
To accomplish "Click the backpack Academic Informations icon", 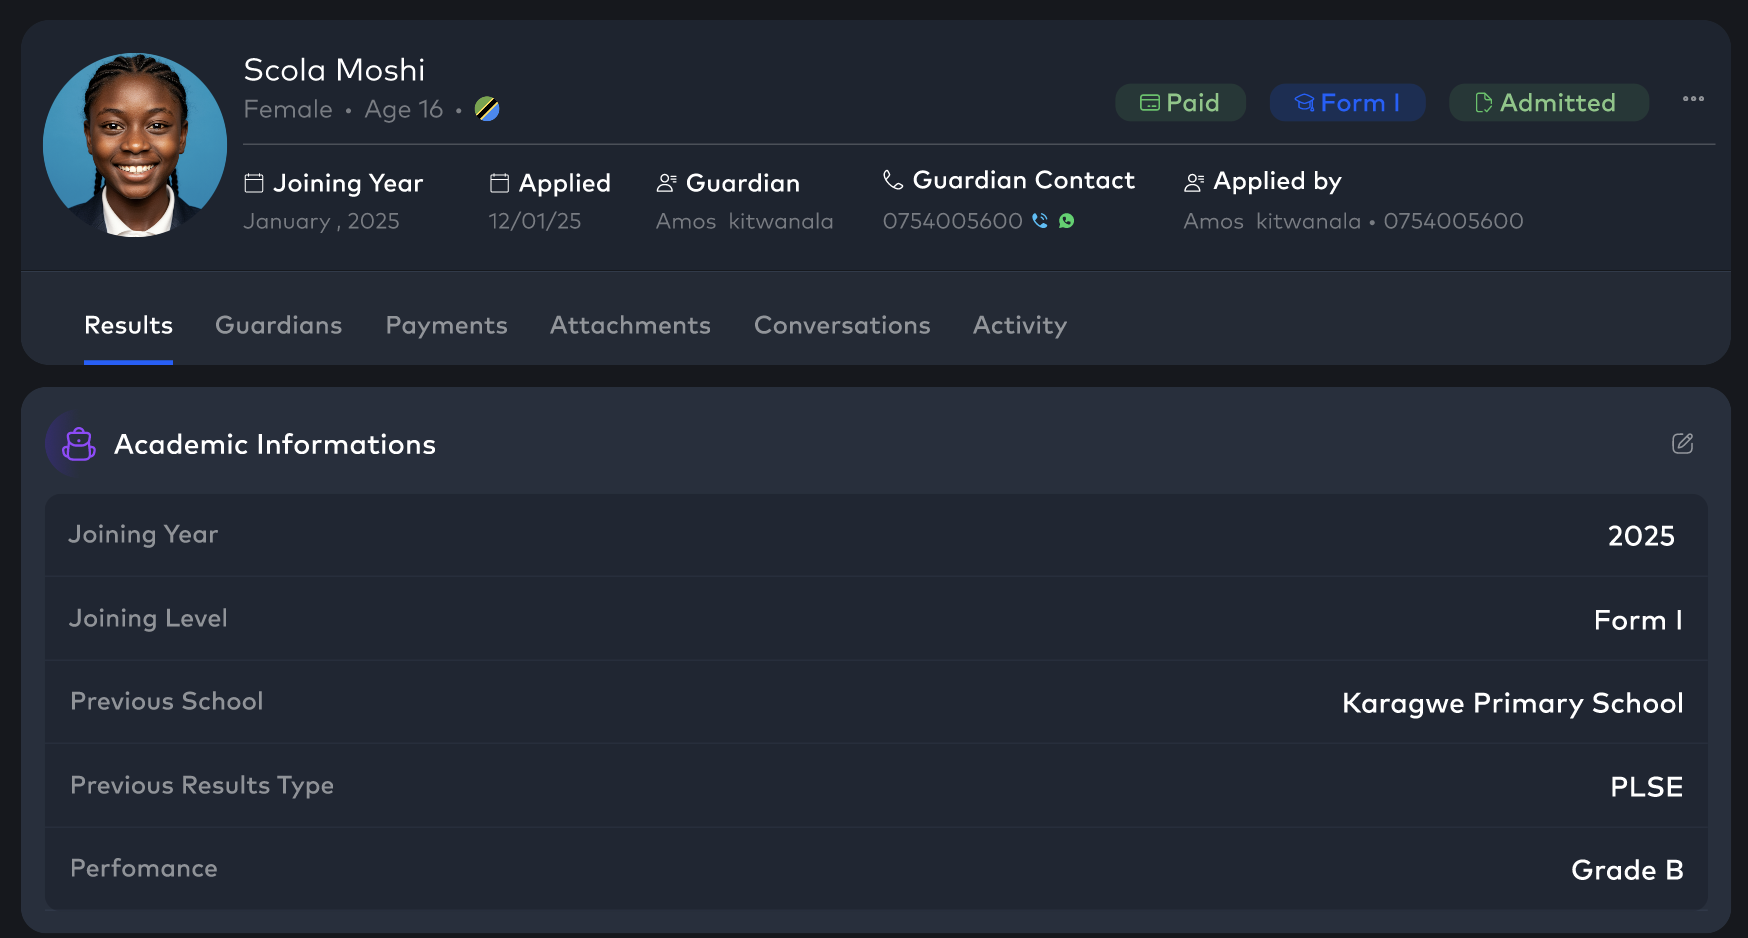I will pyautogui.click(x=79, y=444).
